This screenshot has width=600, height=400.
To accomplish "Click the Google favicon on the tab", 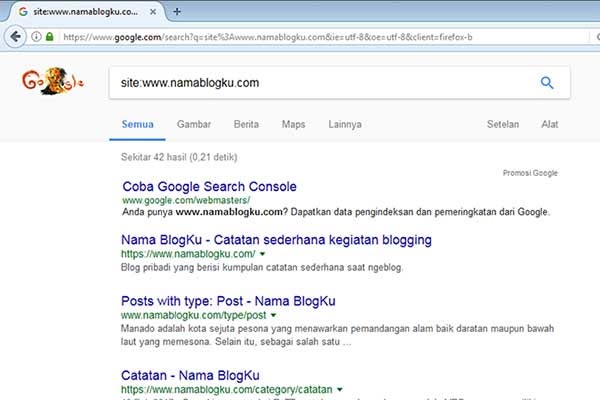I will (x=23, y=12).
